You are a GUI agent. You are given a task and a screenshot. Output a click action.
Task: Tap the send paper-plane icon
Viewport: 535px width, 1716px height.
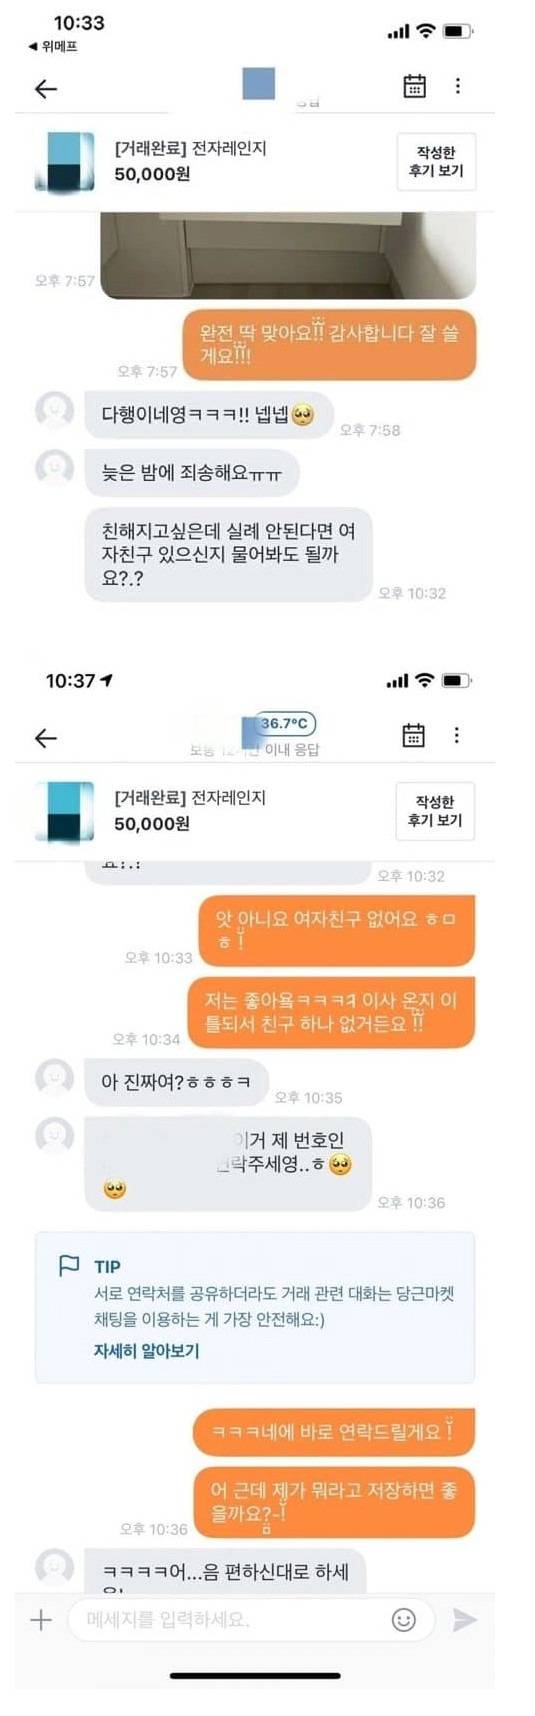point(465,1619)
